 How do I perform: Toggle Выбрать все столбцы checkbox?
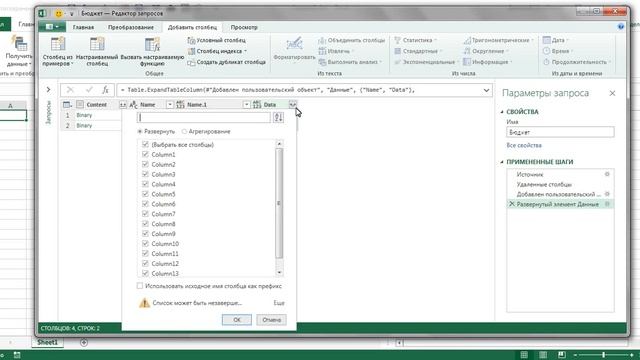pos(145,144)
